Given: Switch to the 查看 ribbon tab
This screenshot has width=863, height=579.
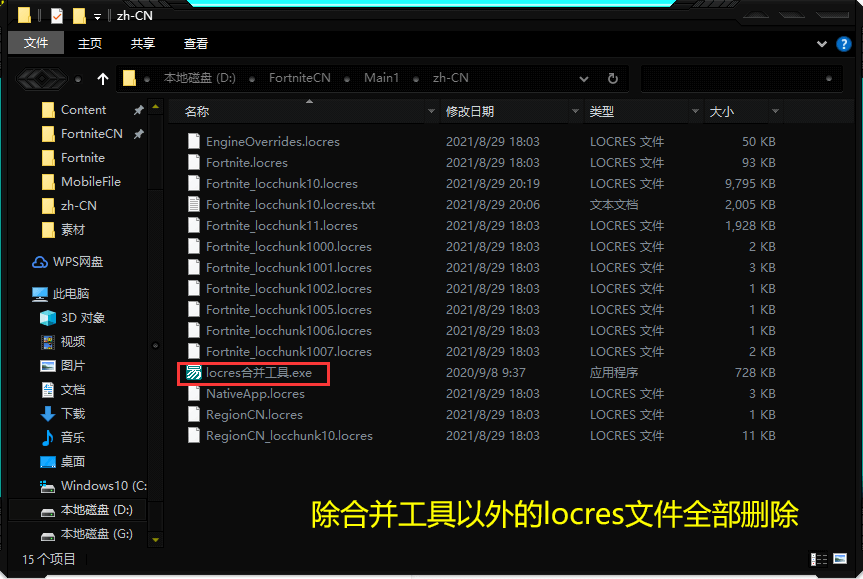Looking at the screenshot, I should pos(195,43).
